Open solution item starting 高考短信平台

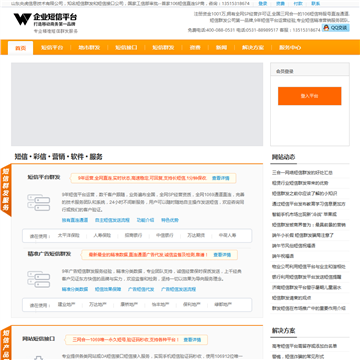tap(304, 346)
